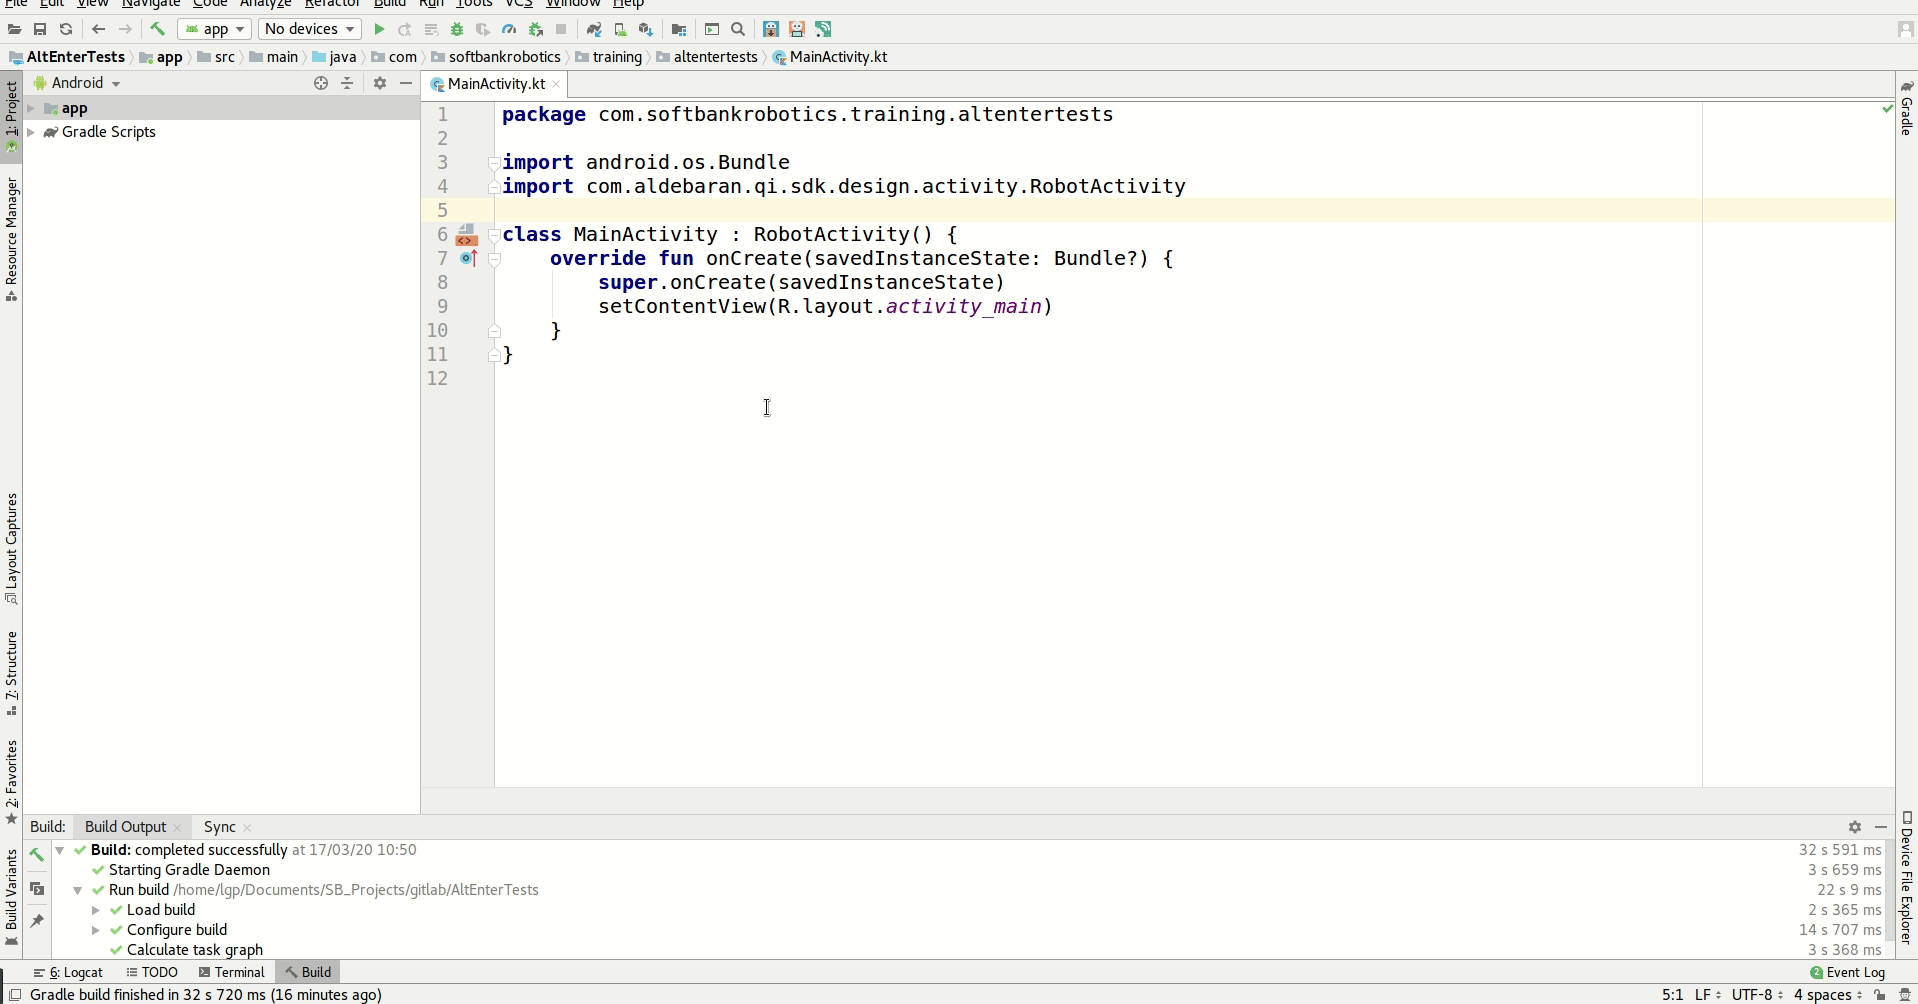Open Project panel settings gear
Image resolution: width=1918 pixels, height=1004 pixels.
coord(380,83)
